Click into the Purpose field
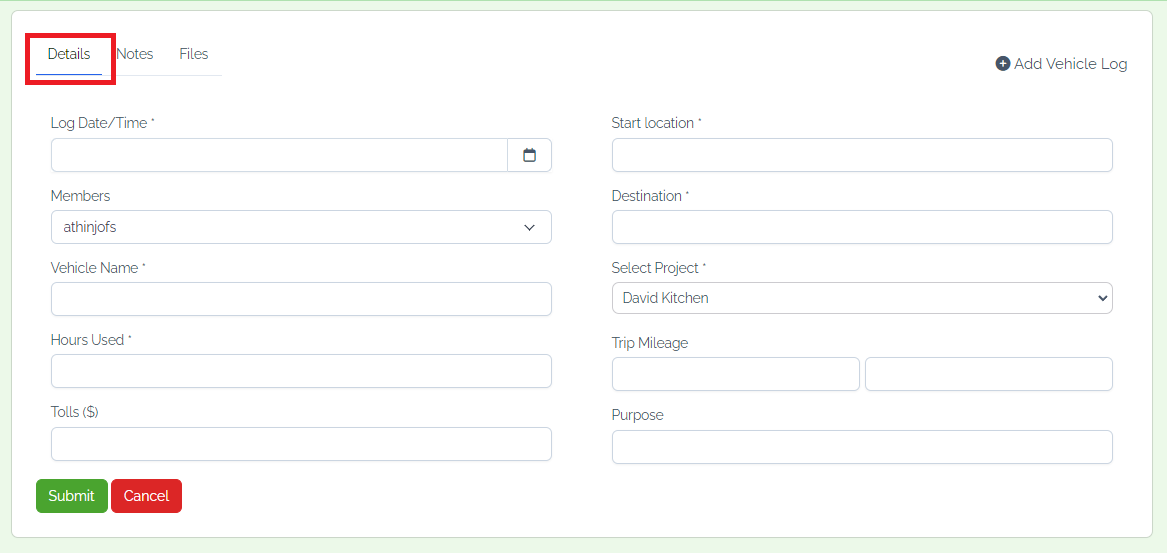Image resolution: width=1167 pixels, height=553 pixels. tap(862, 447)
